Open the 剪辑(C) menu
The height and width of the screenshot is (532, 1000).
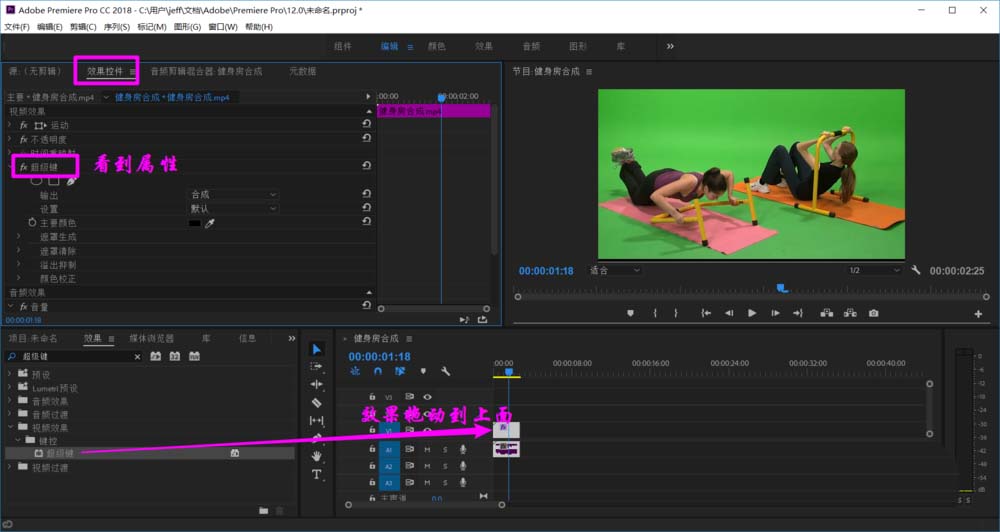pos(83,27)
